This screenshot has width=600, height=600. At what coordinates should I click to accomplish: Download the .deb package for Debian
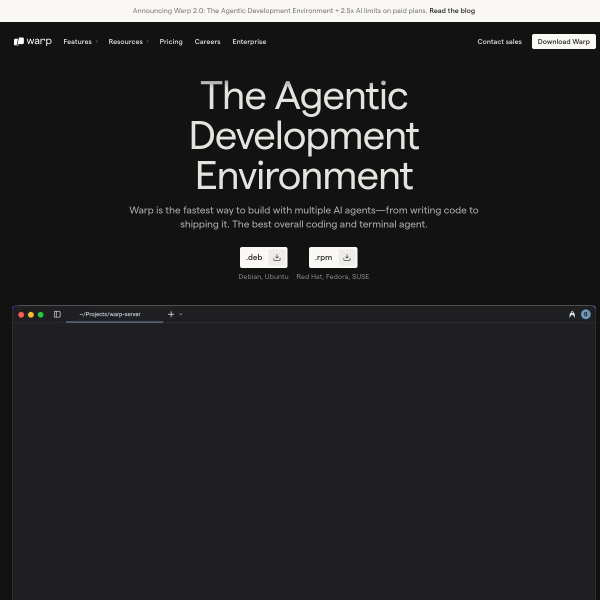255,257
